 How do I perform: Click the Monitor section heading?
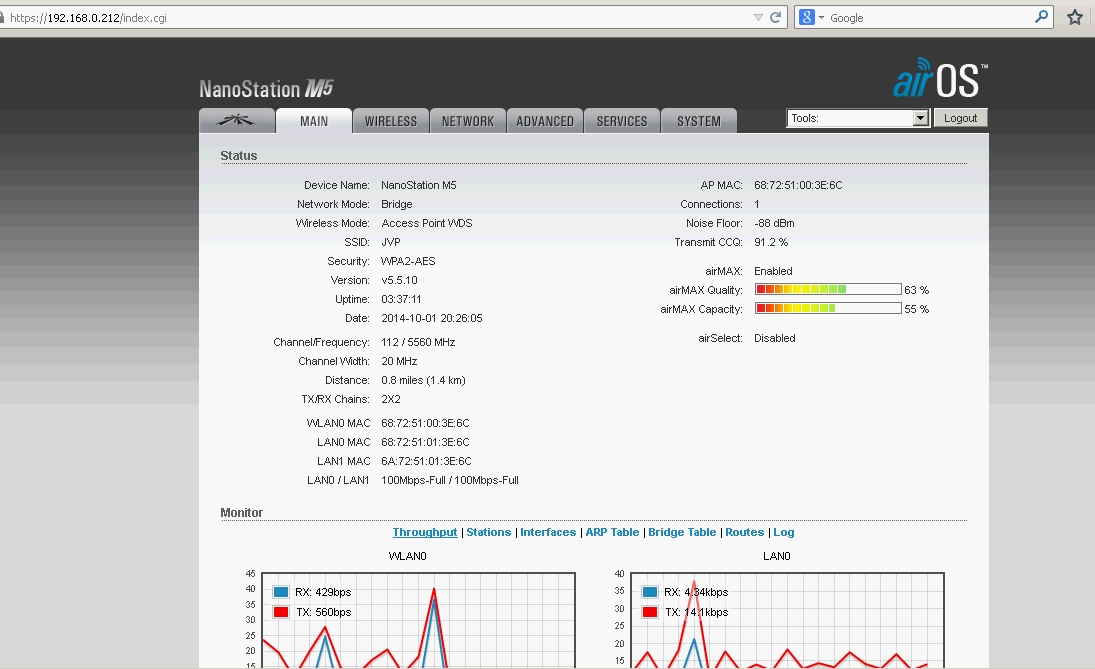pos(242,513)
